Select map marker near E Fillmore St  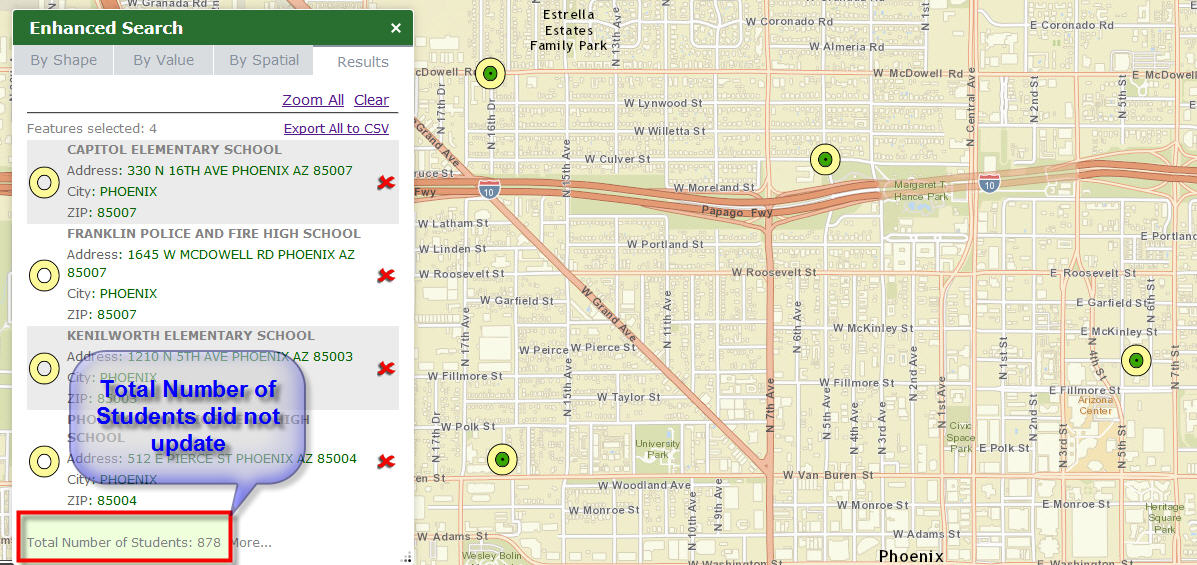click(1136, 360)
